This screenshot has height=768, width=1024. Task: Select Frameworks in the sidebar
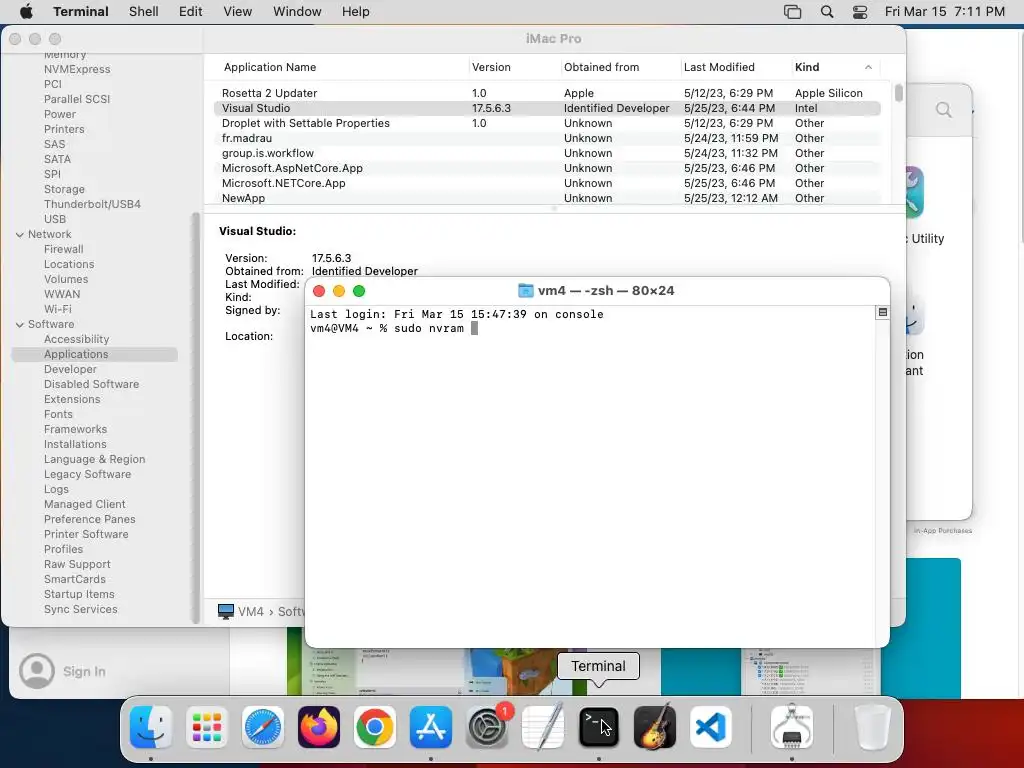pos(75,430)
